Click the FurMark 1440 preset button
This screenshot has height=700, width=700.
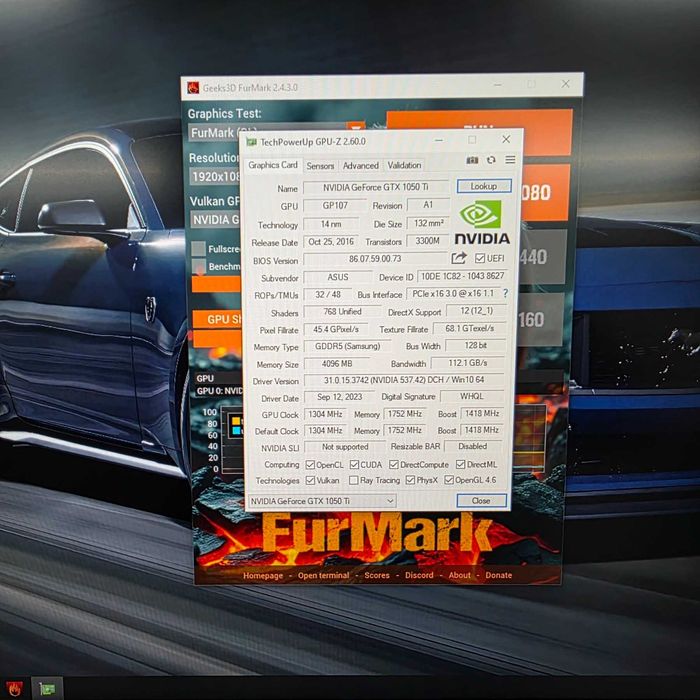pyautogui.click(x=544, y=257)
